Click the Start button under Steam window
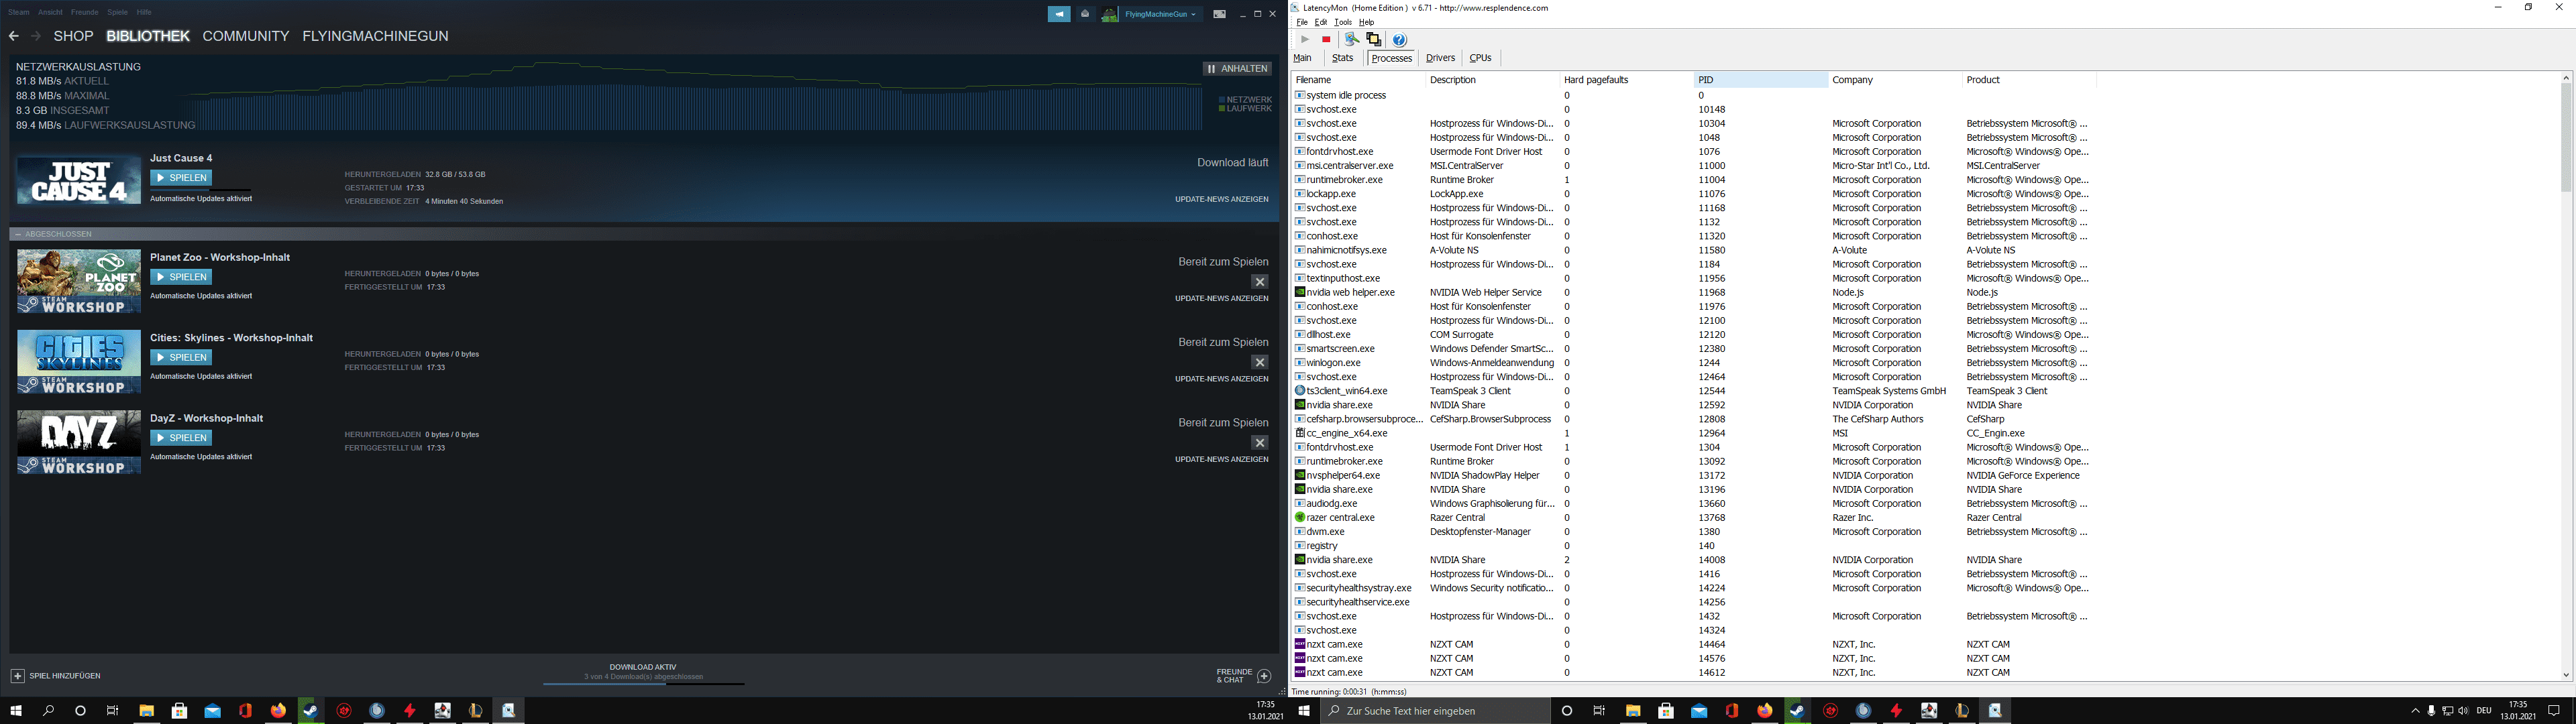Screen dimensions: 2576x724 tap(16, 711)
